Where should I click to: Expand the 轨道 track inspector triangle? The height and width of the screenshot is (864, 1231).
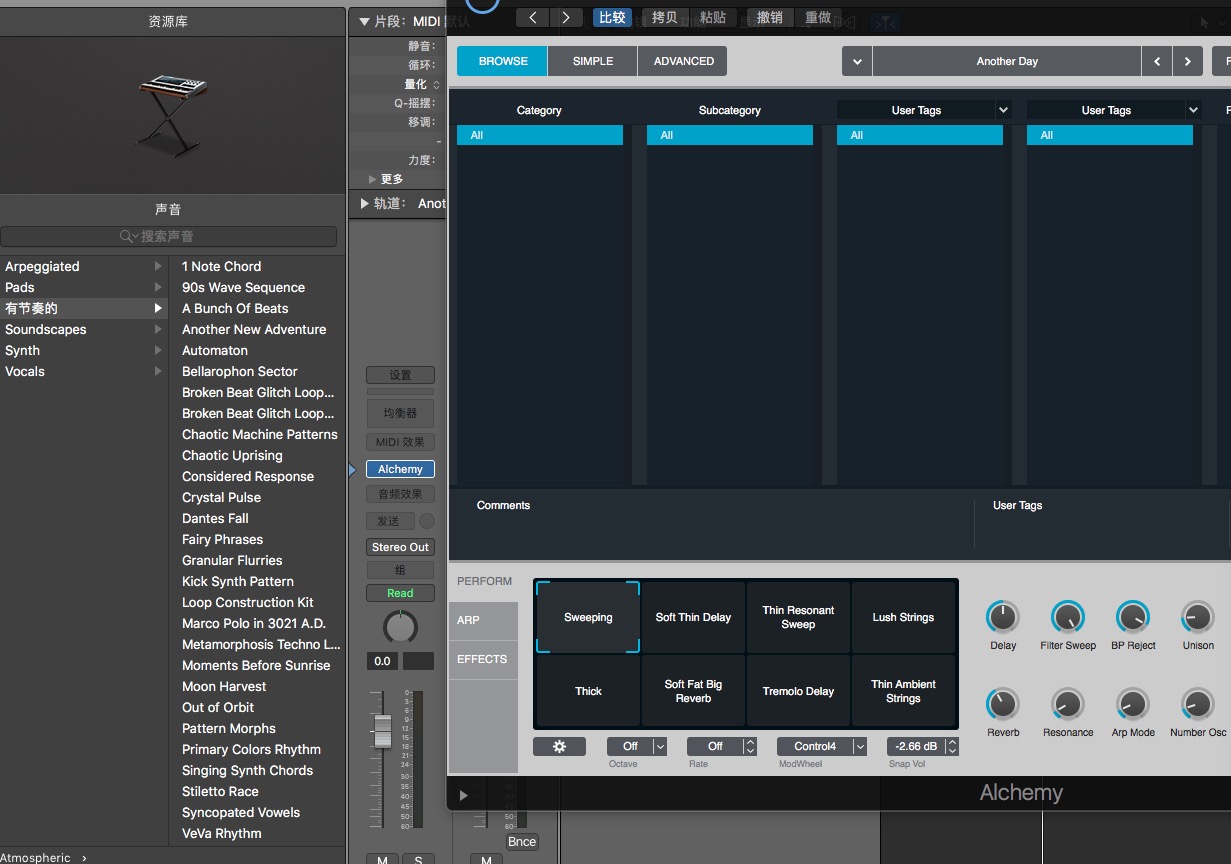(x=363, y=203)
